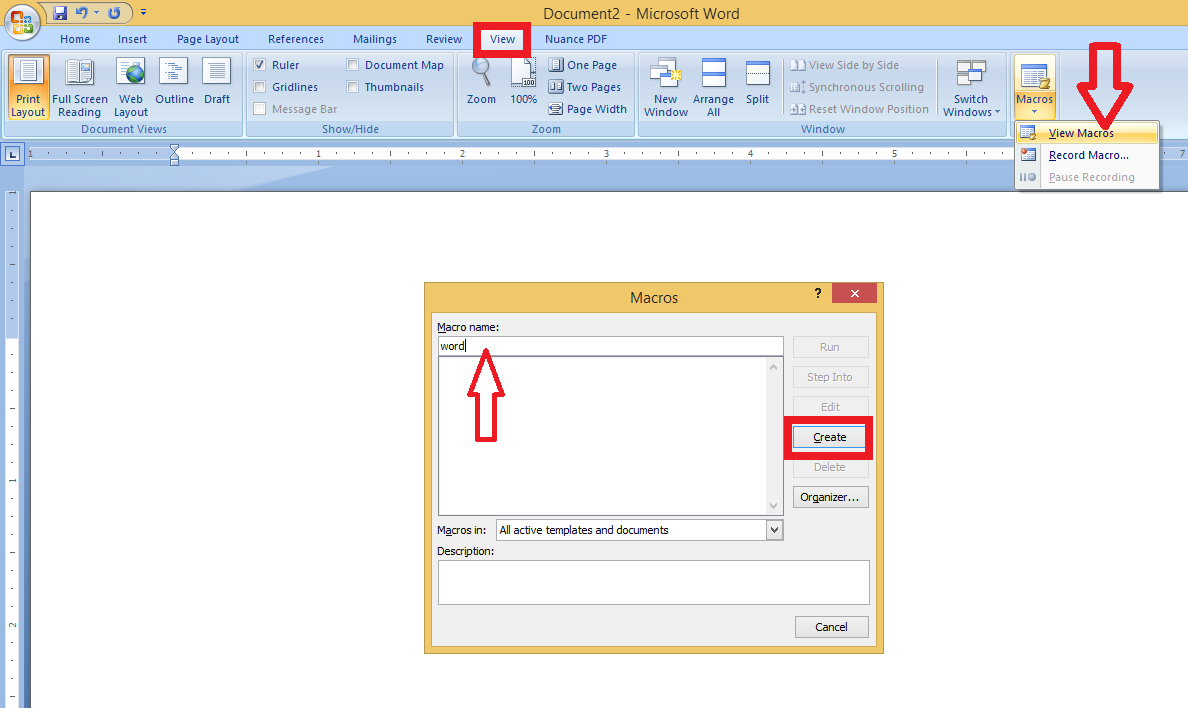Close the Macros dialog with X
The image size is (1188, 708).
[x=855, y=293]
